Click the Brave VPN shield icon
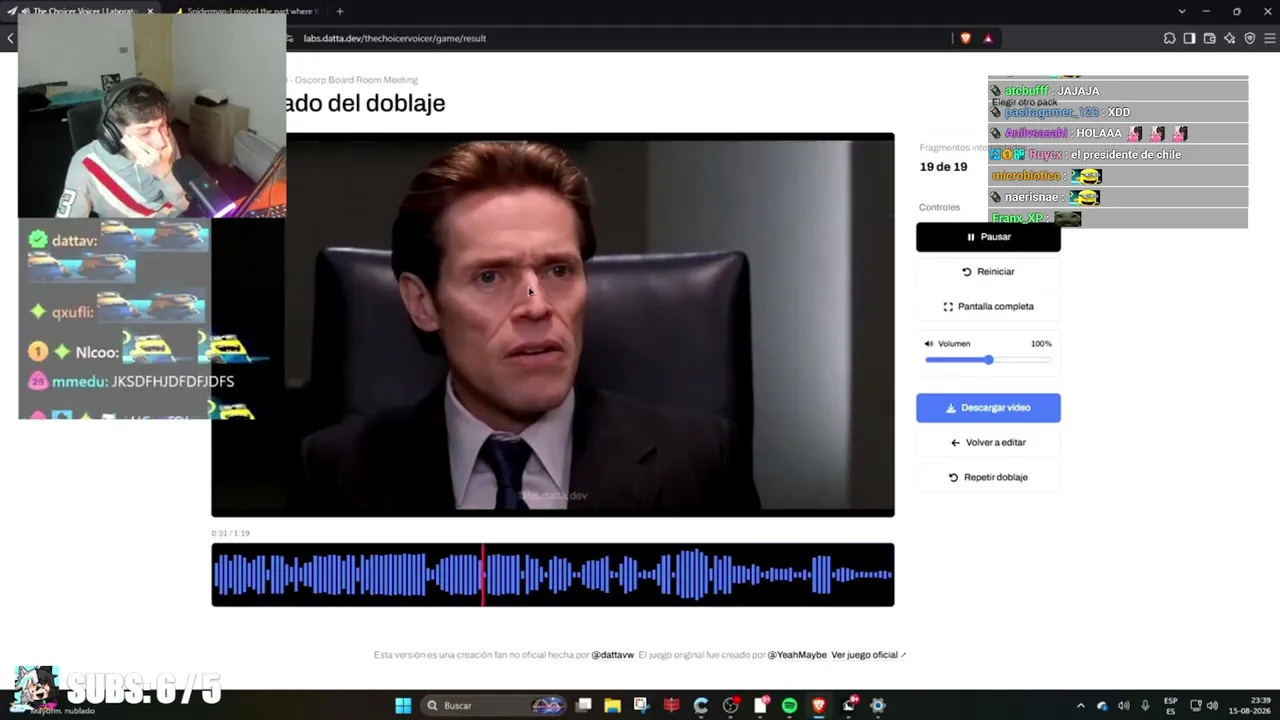 coord(1249,38)
